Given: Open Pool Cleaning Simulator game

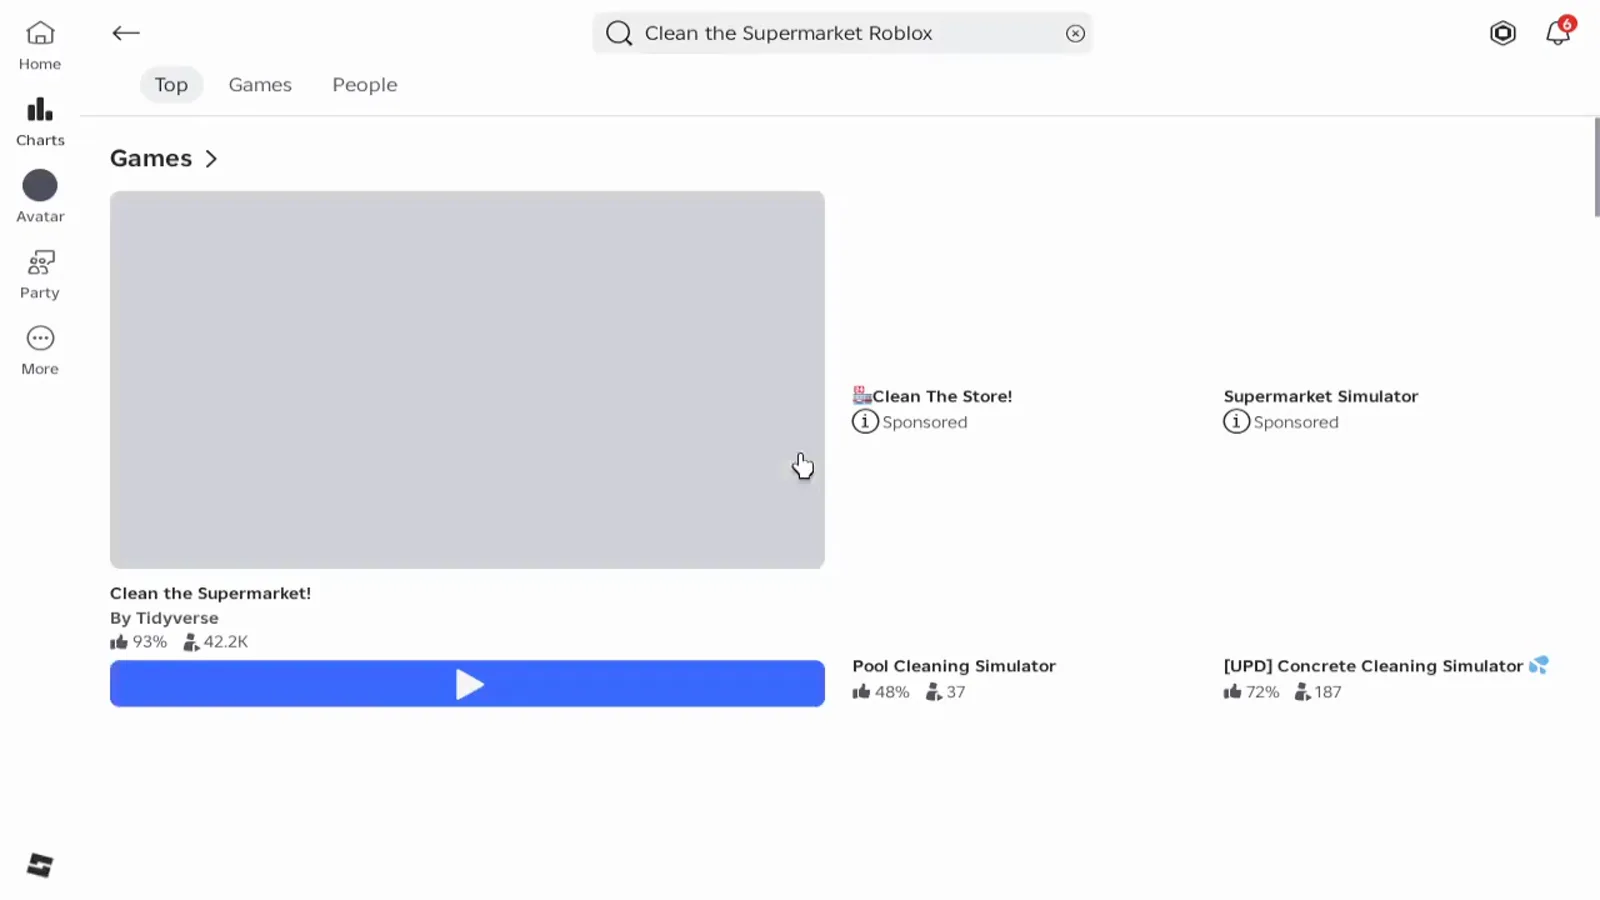Looking at the screenshot, I should pyautogui.click(x=954, y=666).
